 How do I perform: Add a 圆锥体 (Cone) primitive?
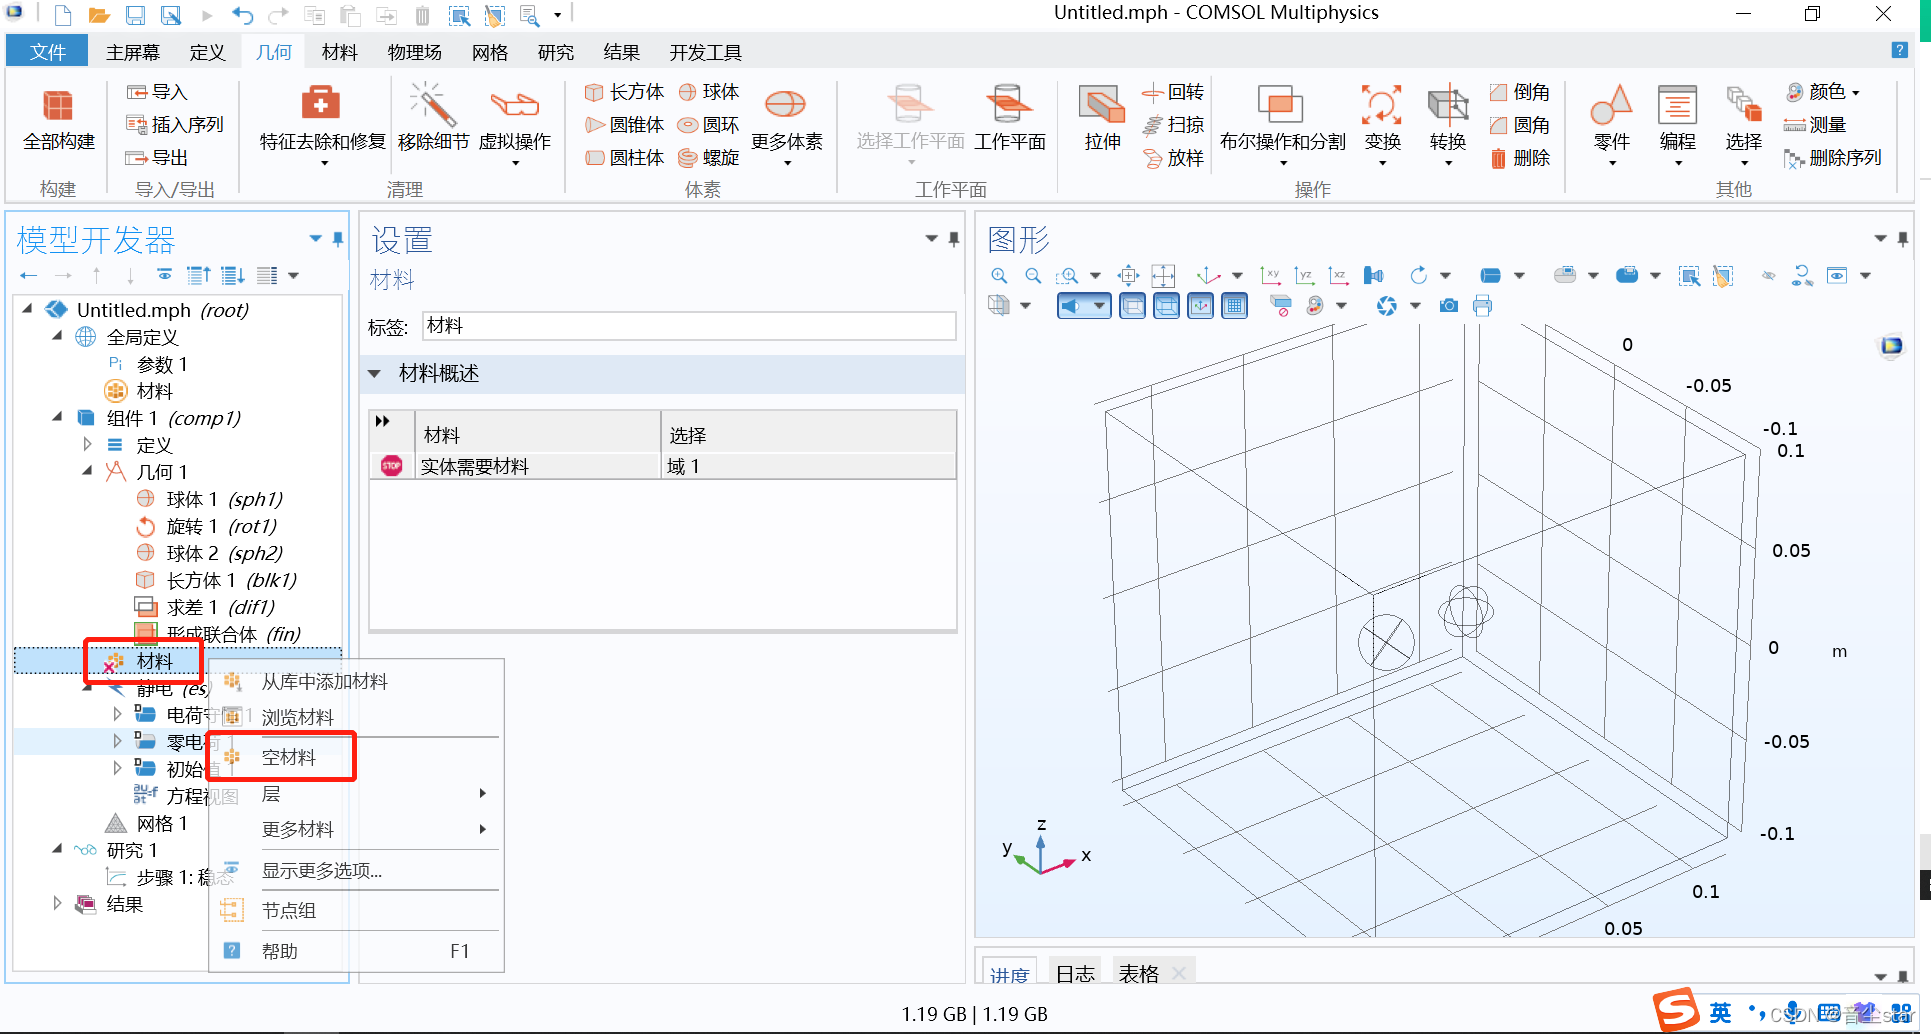pyautogui.click(x=624, y=125)
